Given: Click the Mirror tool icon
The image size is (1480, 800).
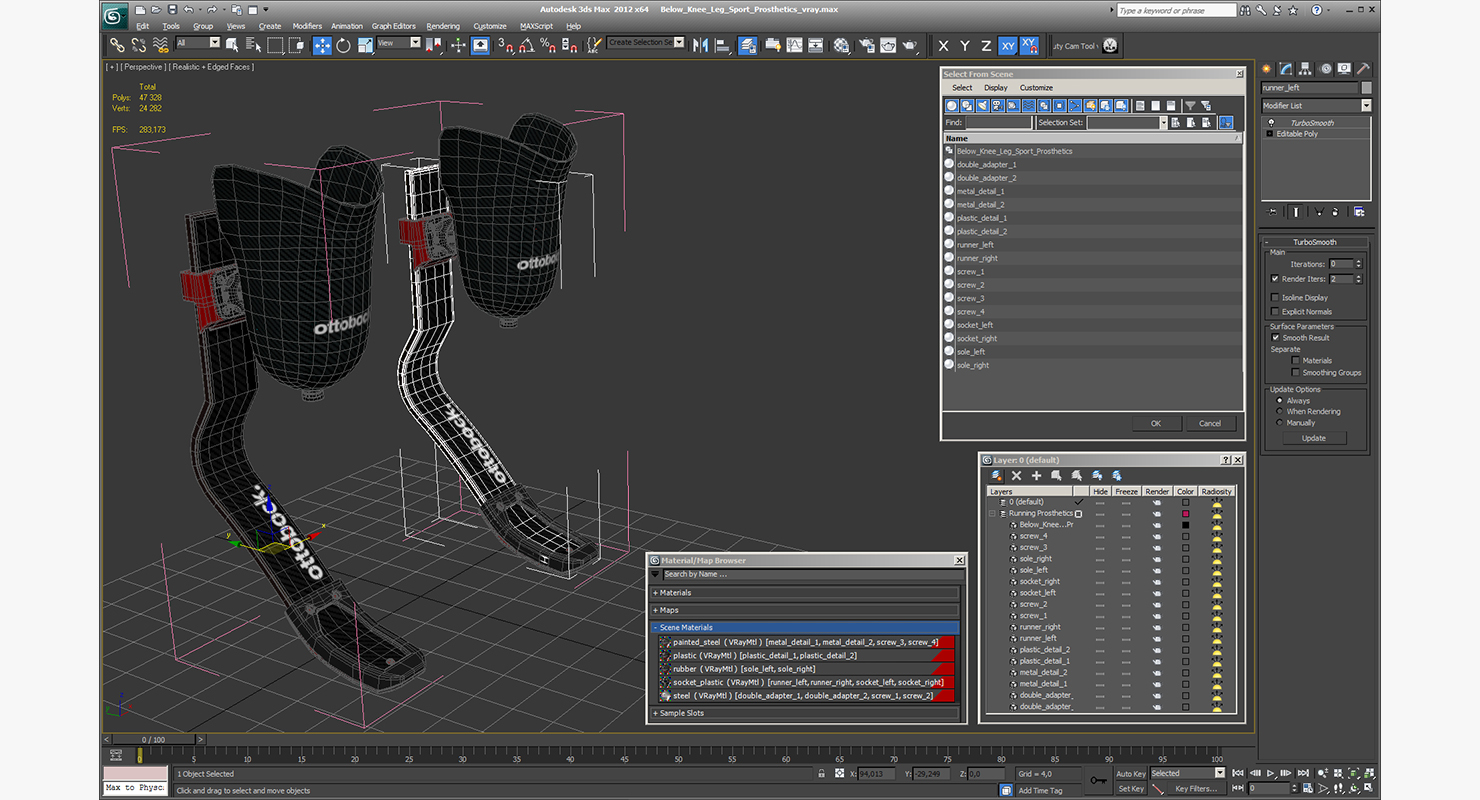Looking at the screenshot, I should click(x=701, y=45).
